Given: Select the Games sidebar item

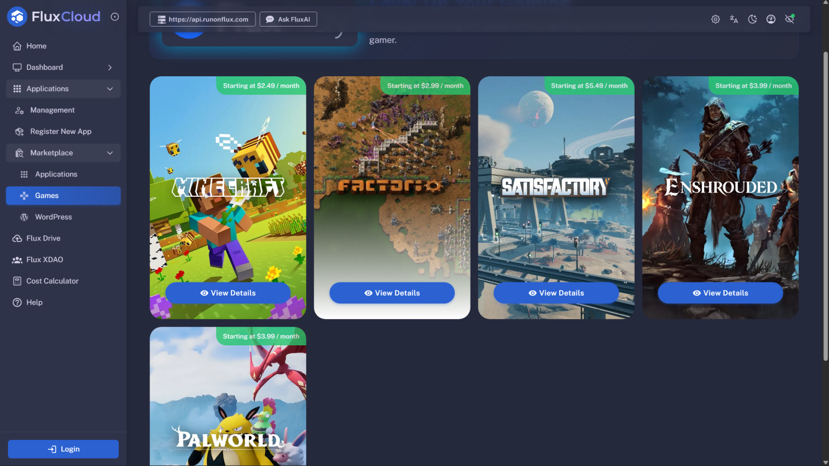Looking at the screenshot, I should coord(63,196).
